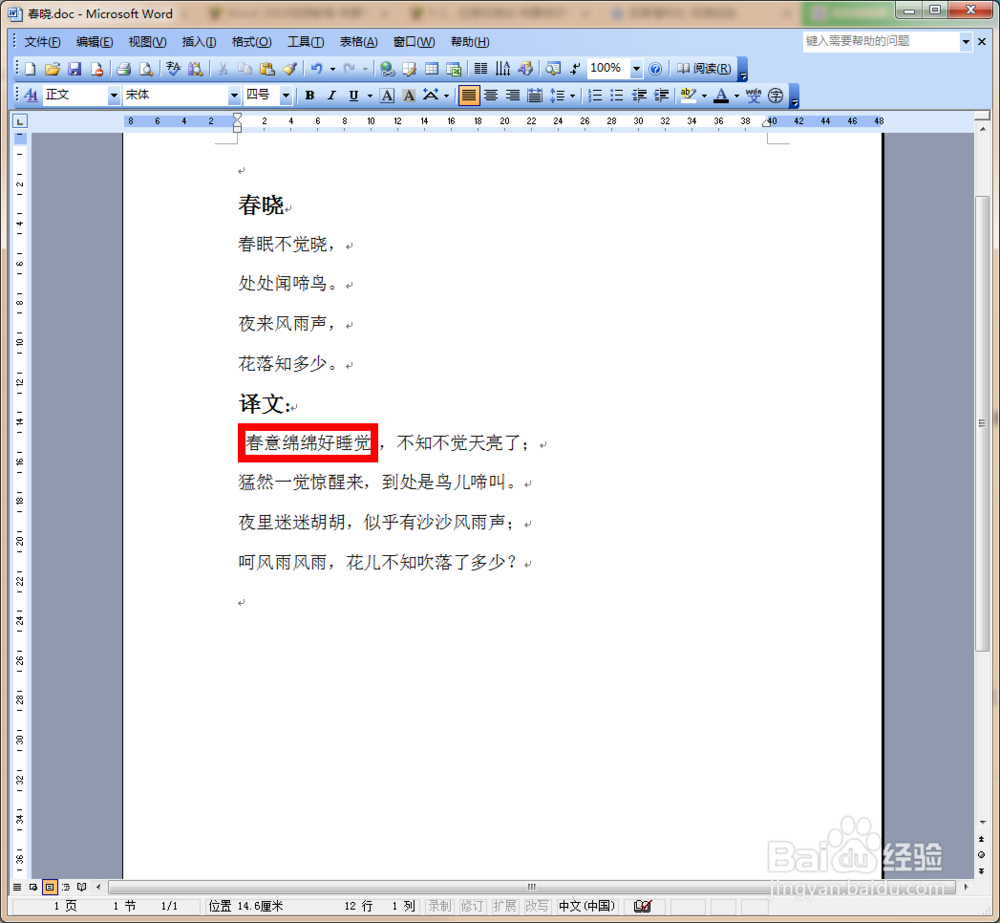Open Print Preview
The image size is (1000, 923).
point(146,68)
